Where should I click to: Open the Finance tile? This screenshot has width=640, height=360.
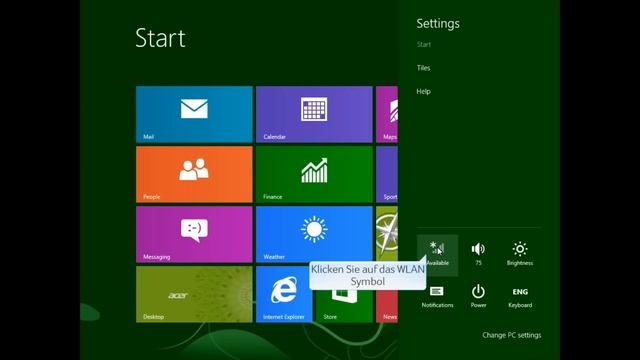(314, 174)
